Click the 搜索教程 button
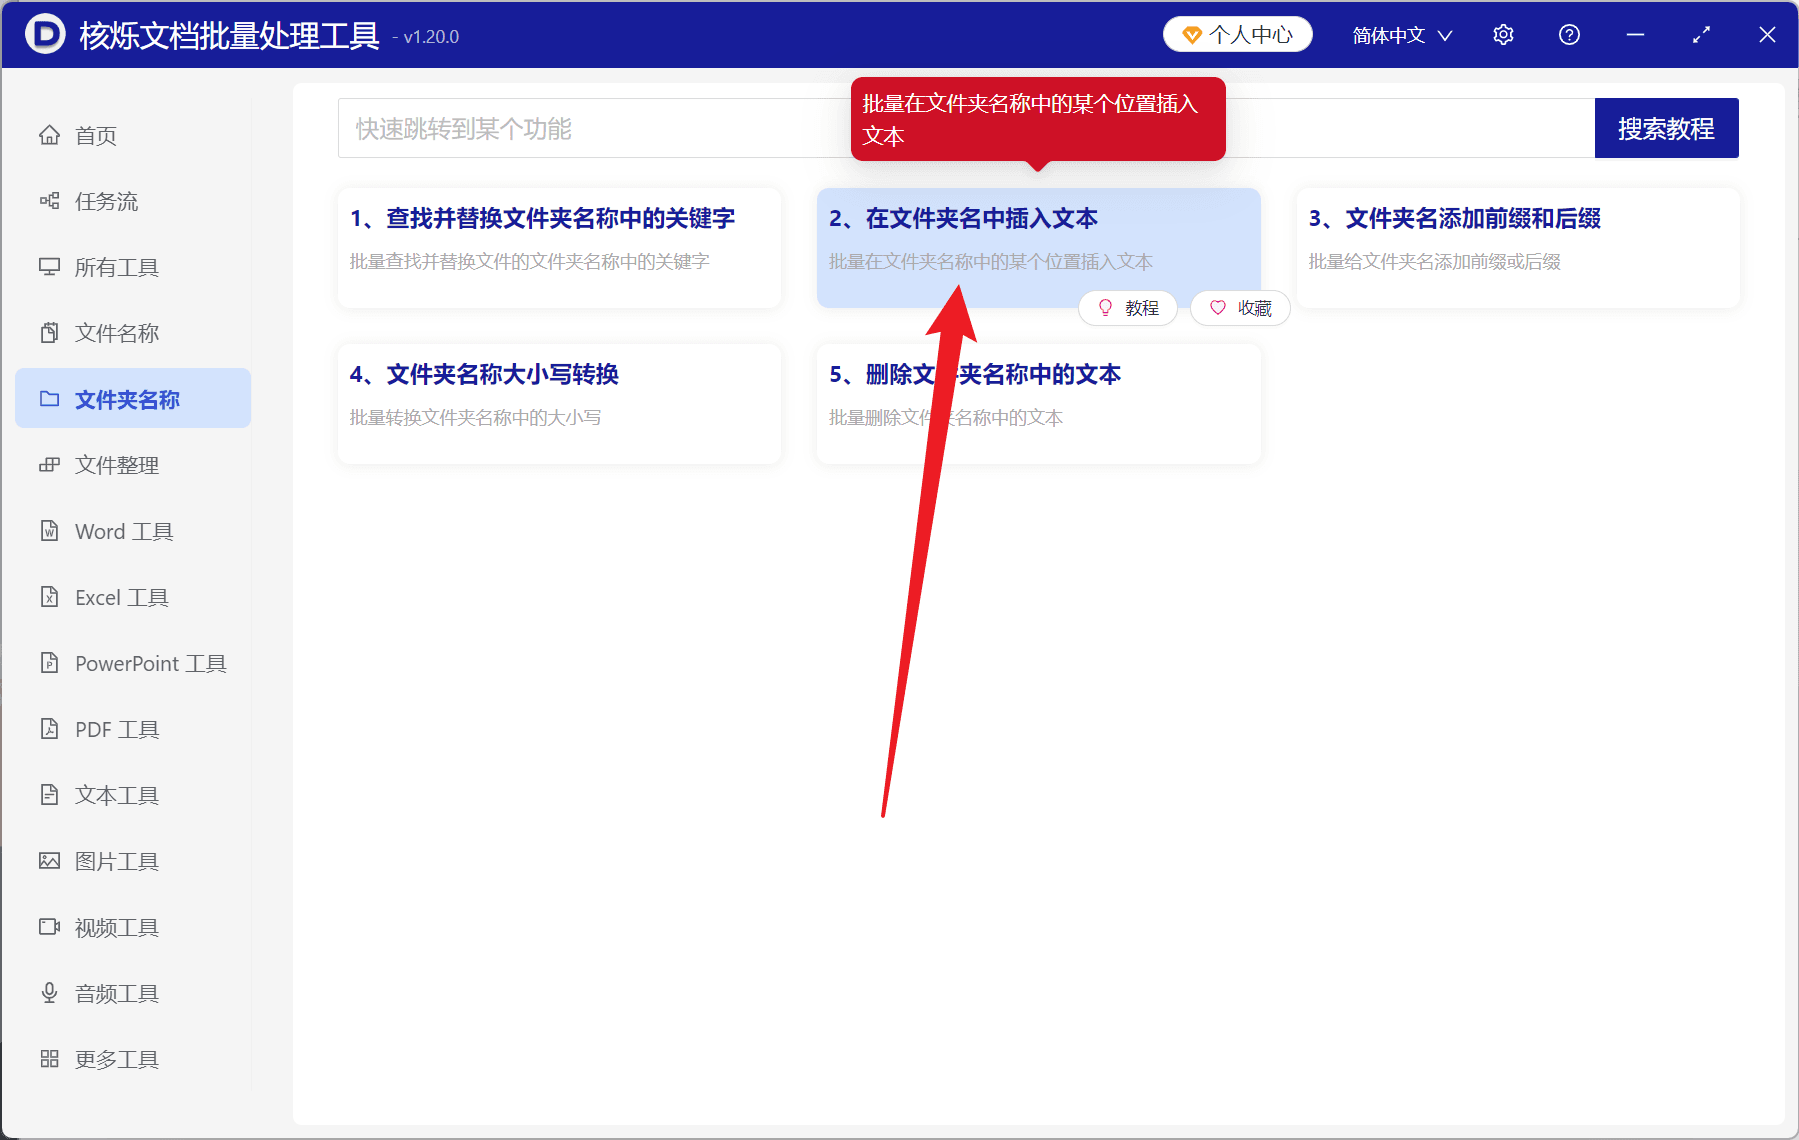Viewport: 1799px width, 1140px height. coord(1666,128)
